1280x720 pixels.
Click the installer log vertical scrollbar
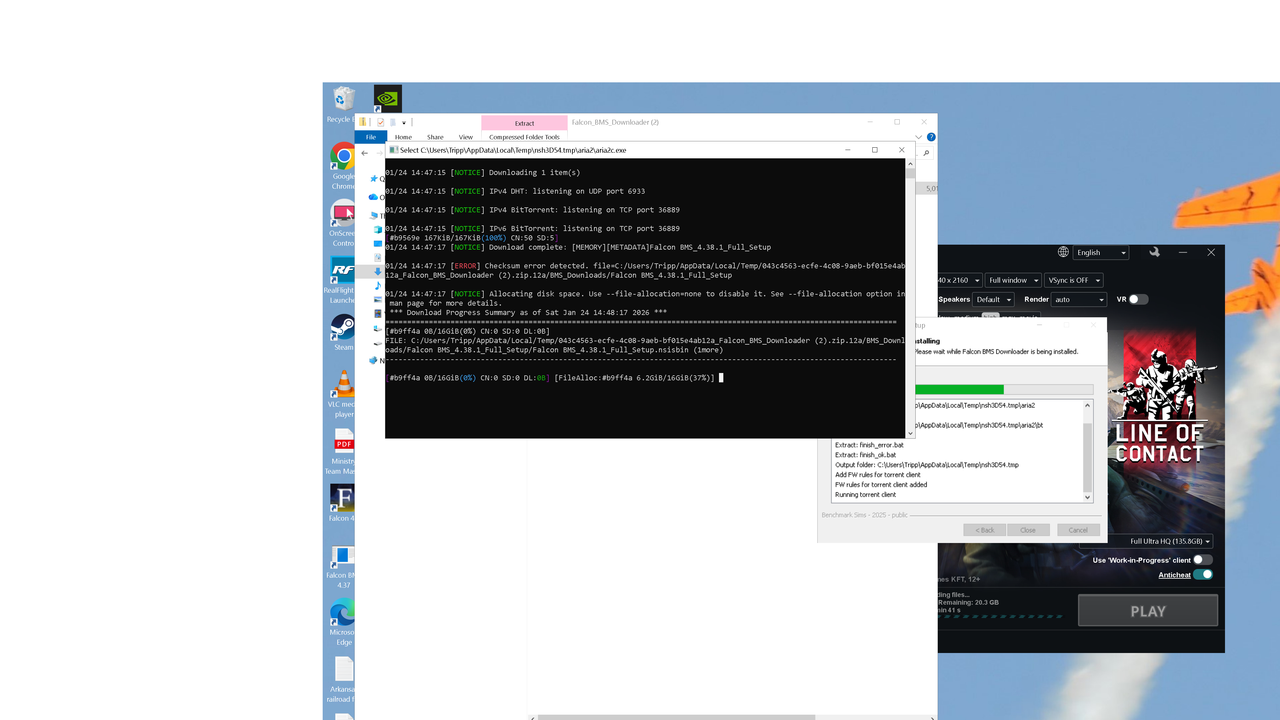1088,451
